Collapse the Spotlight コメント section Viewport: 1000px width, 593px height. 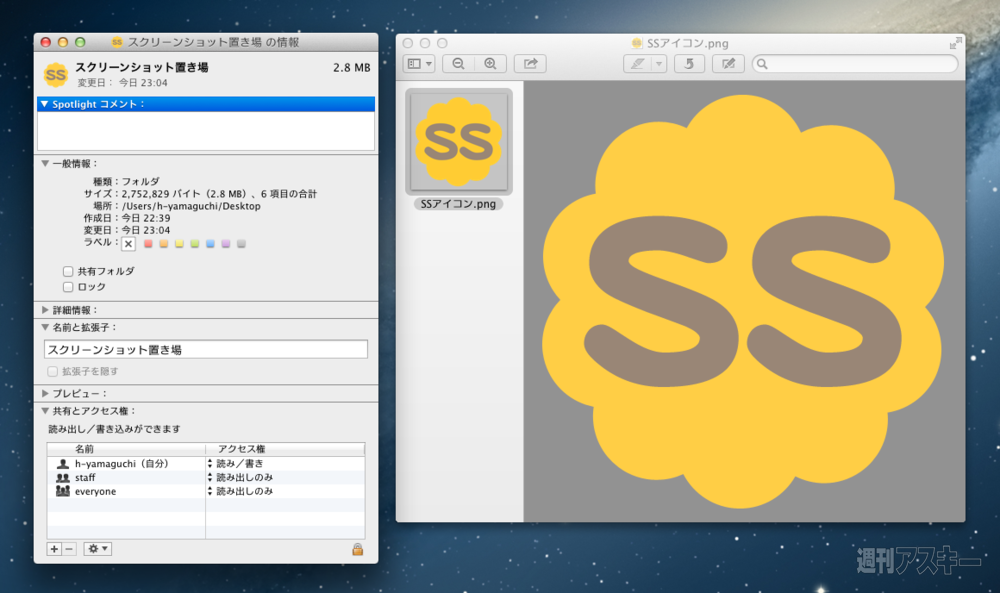[44, 104]
